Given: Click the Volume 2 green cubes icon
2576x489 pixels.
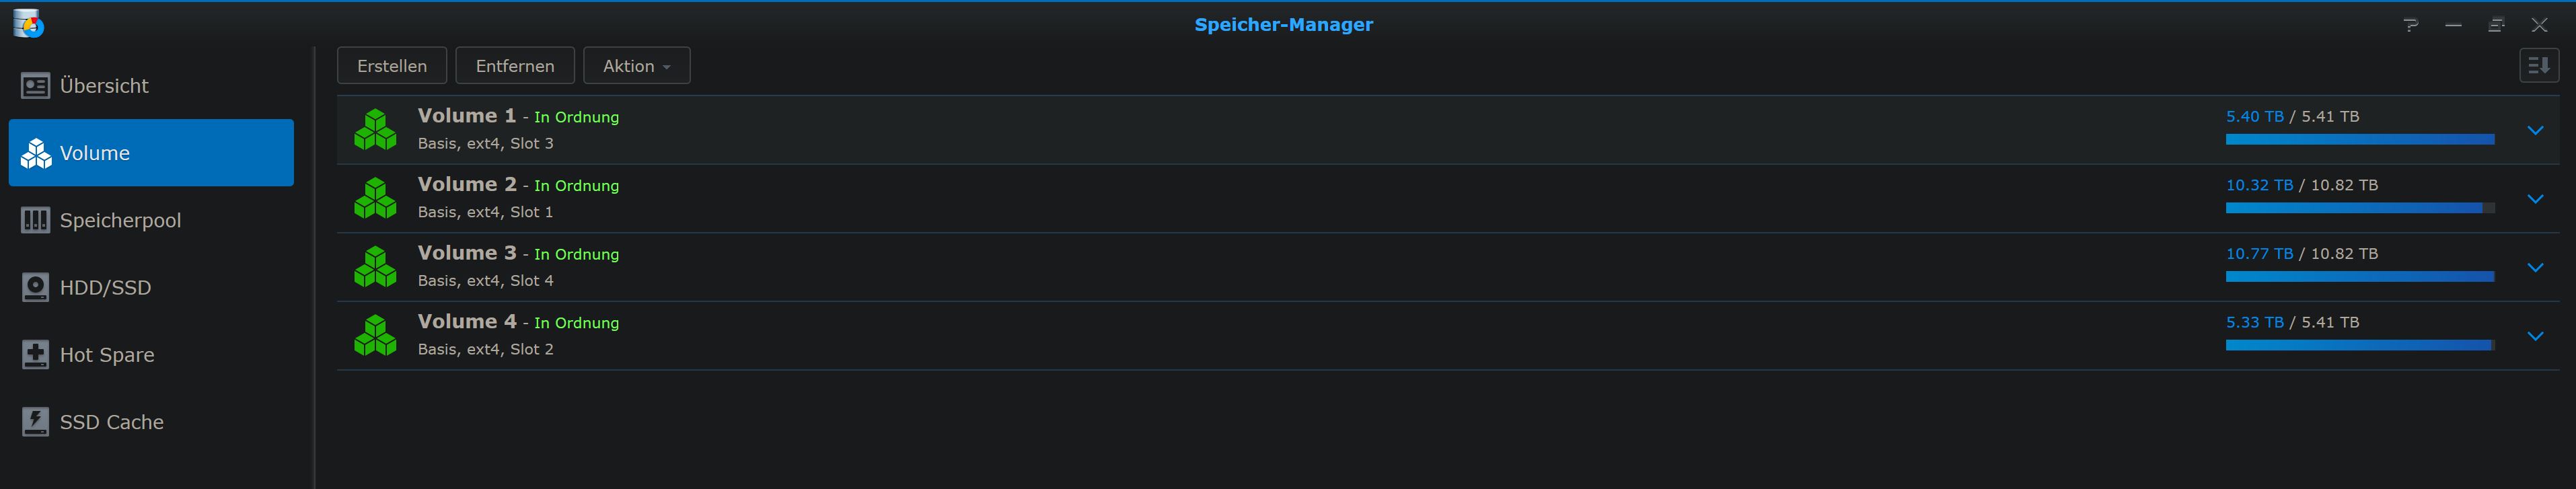Looking at the screenshot, I should click(x=375, y=199).
